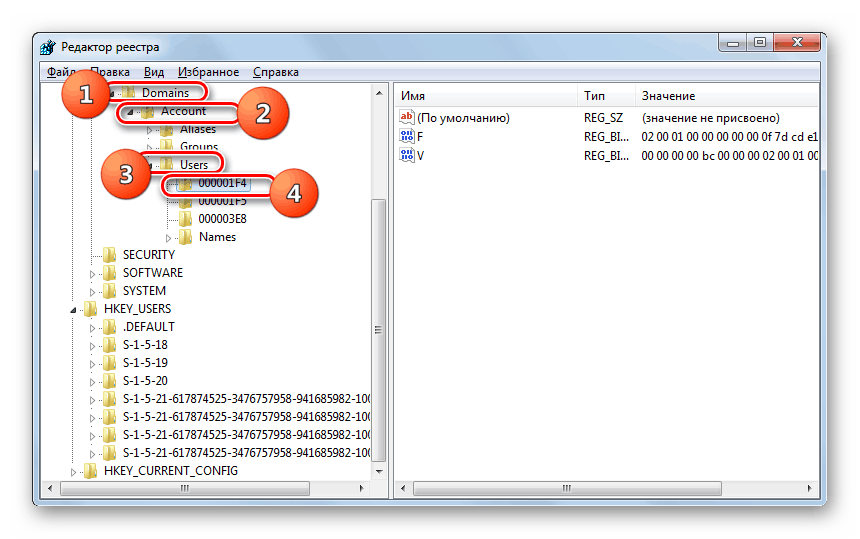This screenshot has height=539, width=860.
Task: Open the Правка menu
Action: point(110,72)
